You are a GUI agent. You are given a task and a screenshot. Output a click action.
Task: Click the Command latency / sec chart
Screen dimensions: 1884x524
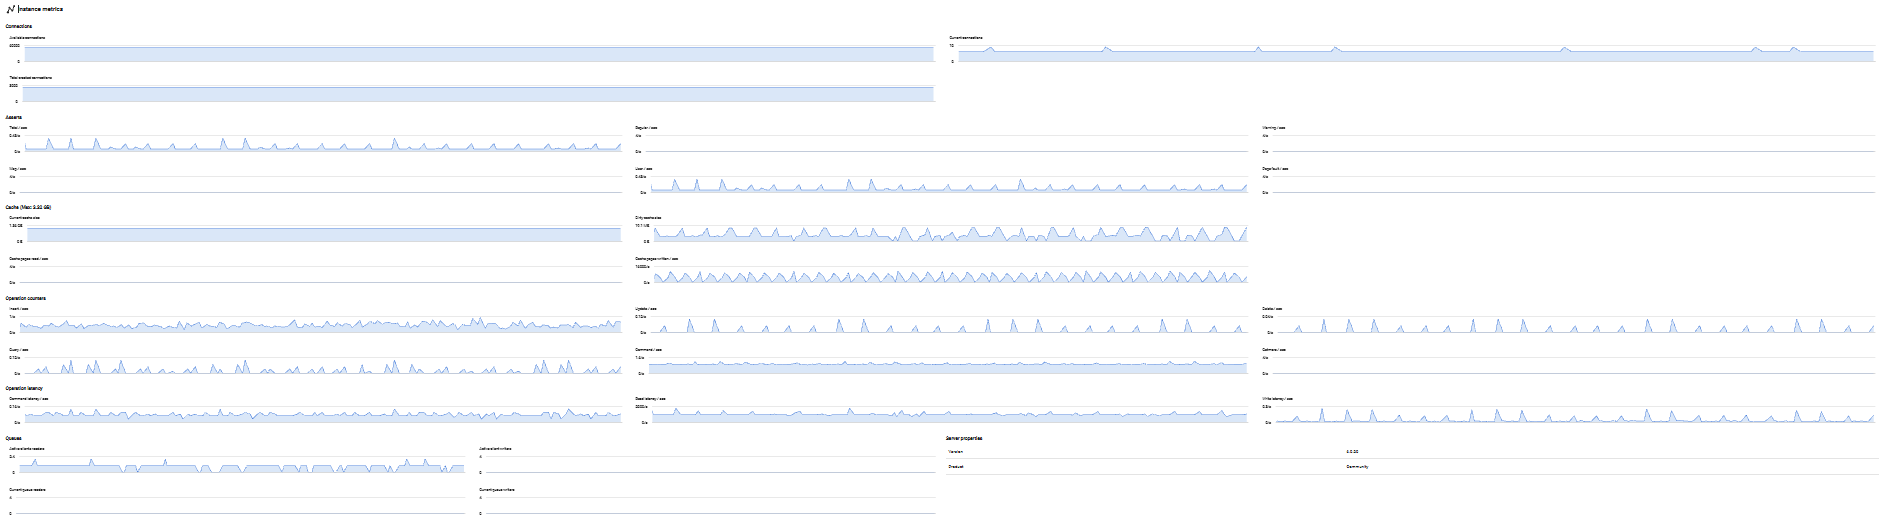click(323, 414)
